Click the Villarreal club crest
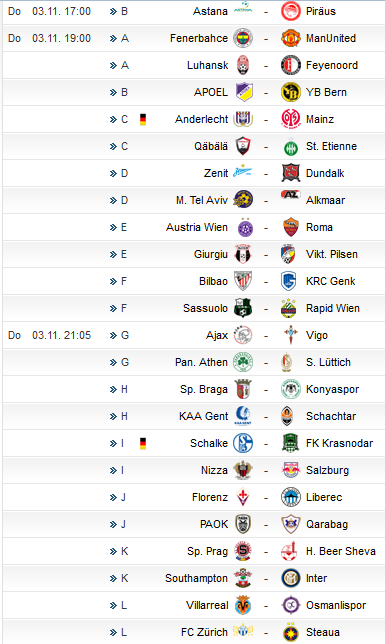385x644 pixels. [x=243, y=605]
